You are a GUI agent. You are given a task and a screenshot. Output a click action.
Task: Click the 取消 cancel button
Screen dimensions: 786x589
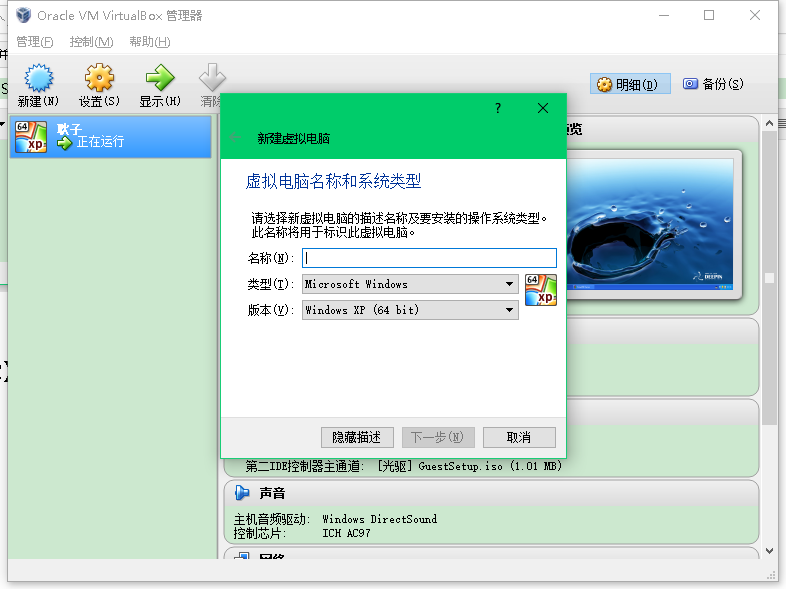point(519,437)
